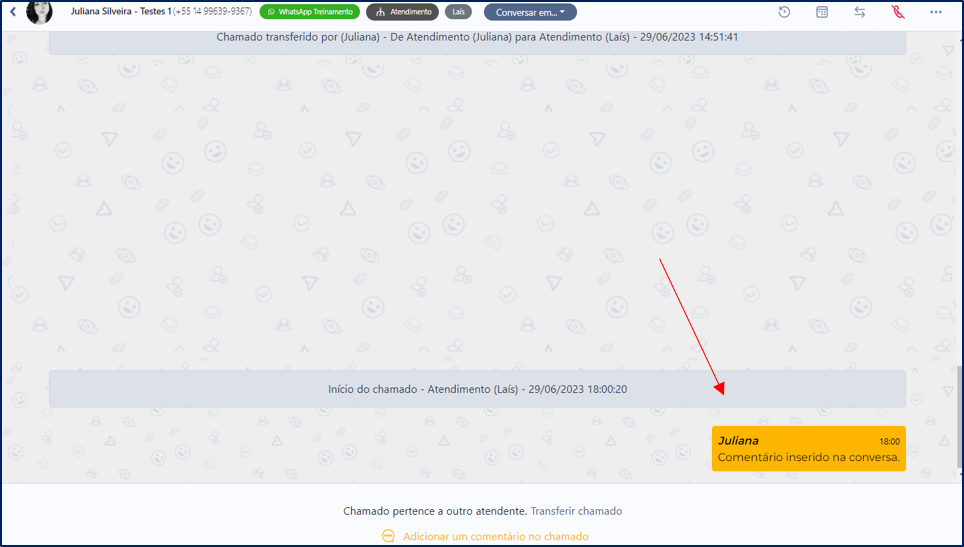
Task: Click the WhatsApp Treinamento green badge
Action: [309, 12]
